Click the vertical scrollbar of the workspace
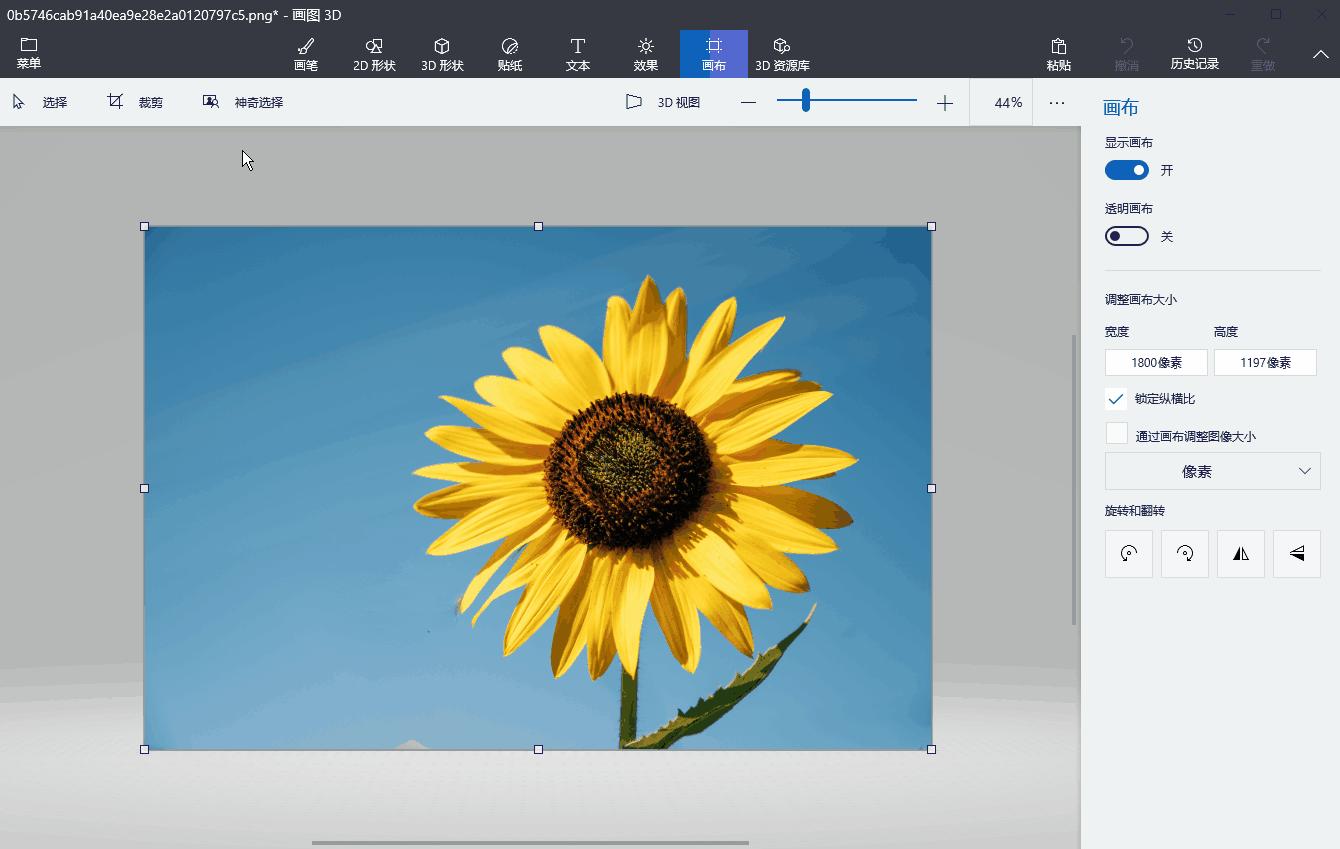This screenshot has width=1340, height=849. coord(1074,480)
